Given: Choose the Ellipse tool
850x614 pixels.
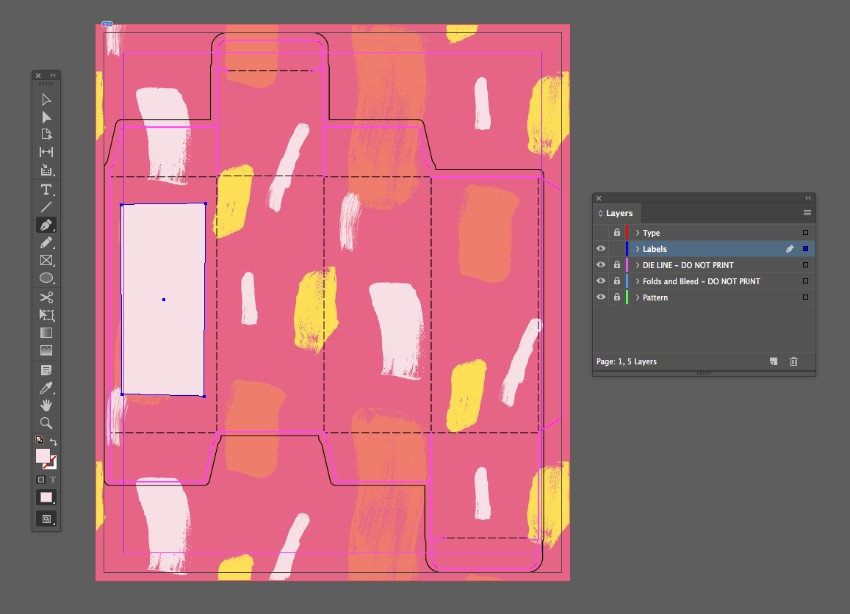Looking at the screenshot, I should (x=46, y=278).
